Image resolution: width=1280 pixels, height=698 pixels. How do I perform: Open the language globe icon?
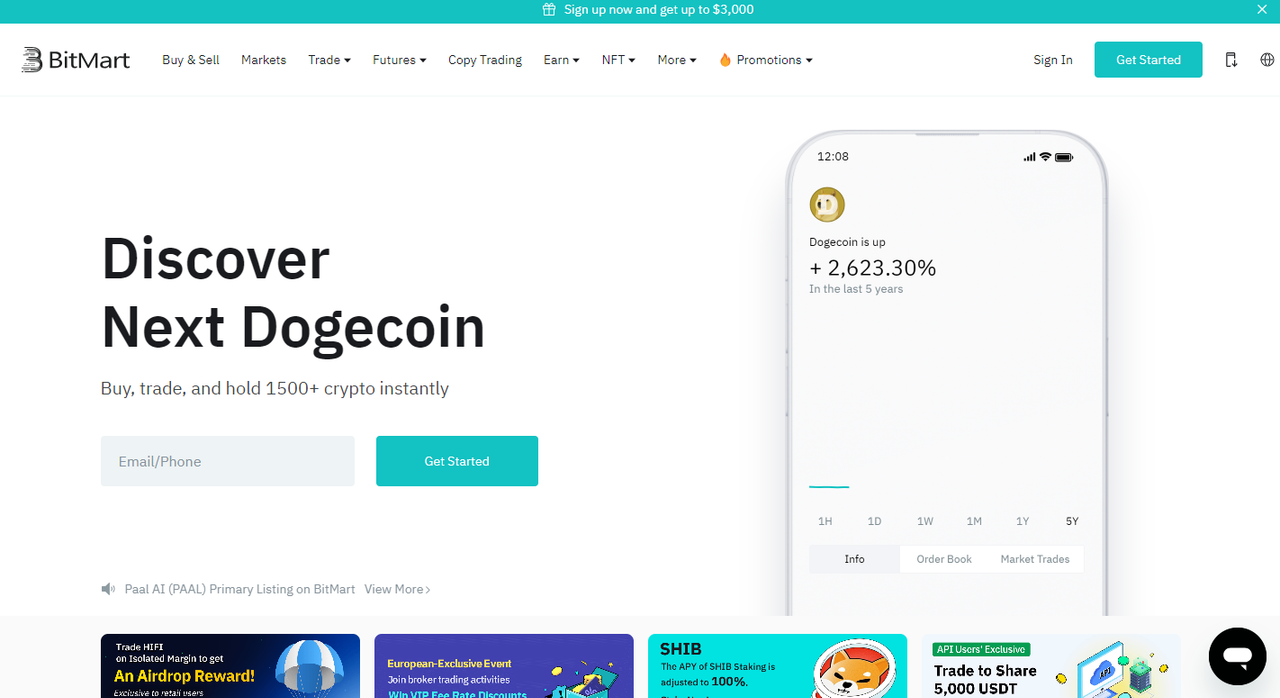(1267, 60)
